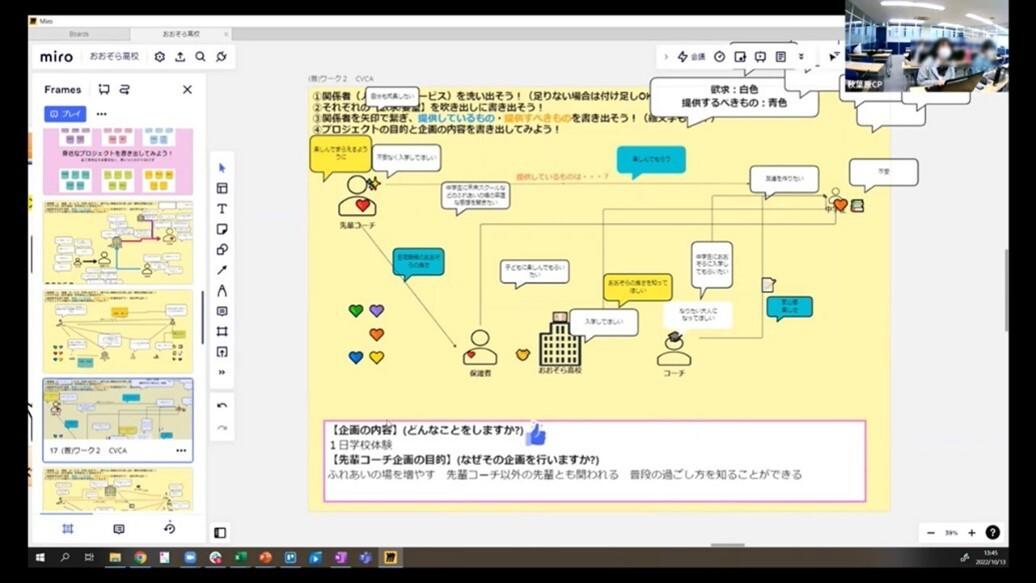Zoom in with the plus button
This screenshot has height=583, width=1036.
coord(971,533)
